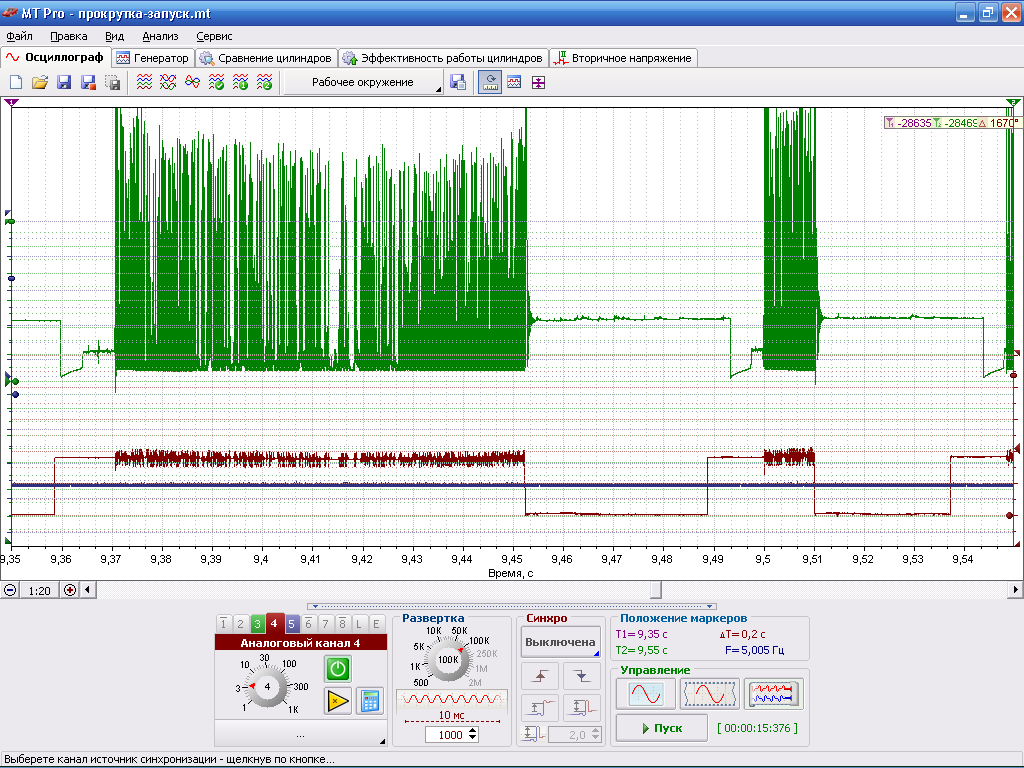Switch to the Сравнение цилиндров tab

[x=266, y=58]
